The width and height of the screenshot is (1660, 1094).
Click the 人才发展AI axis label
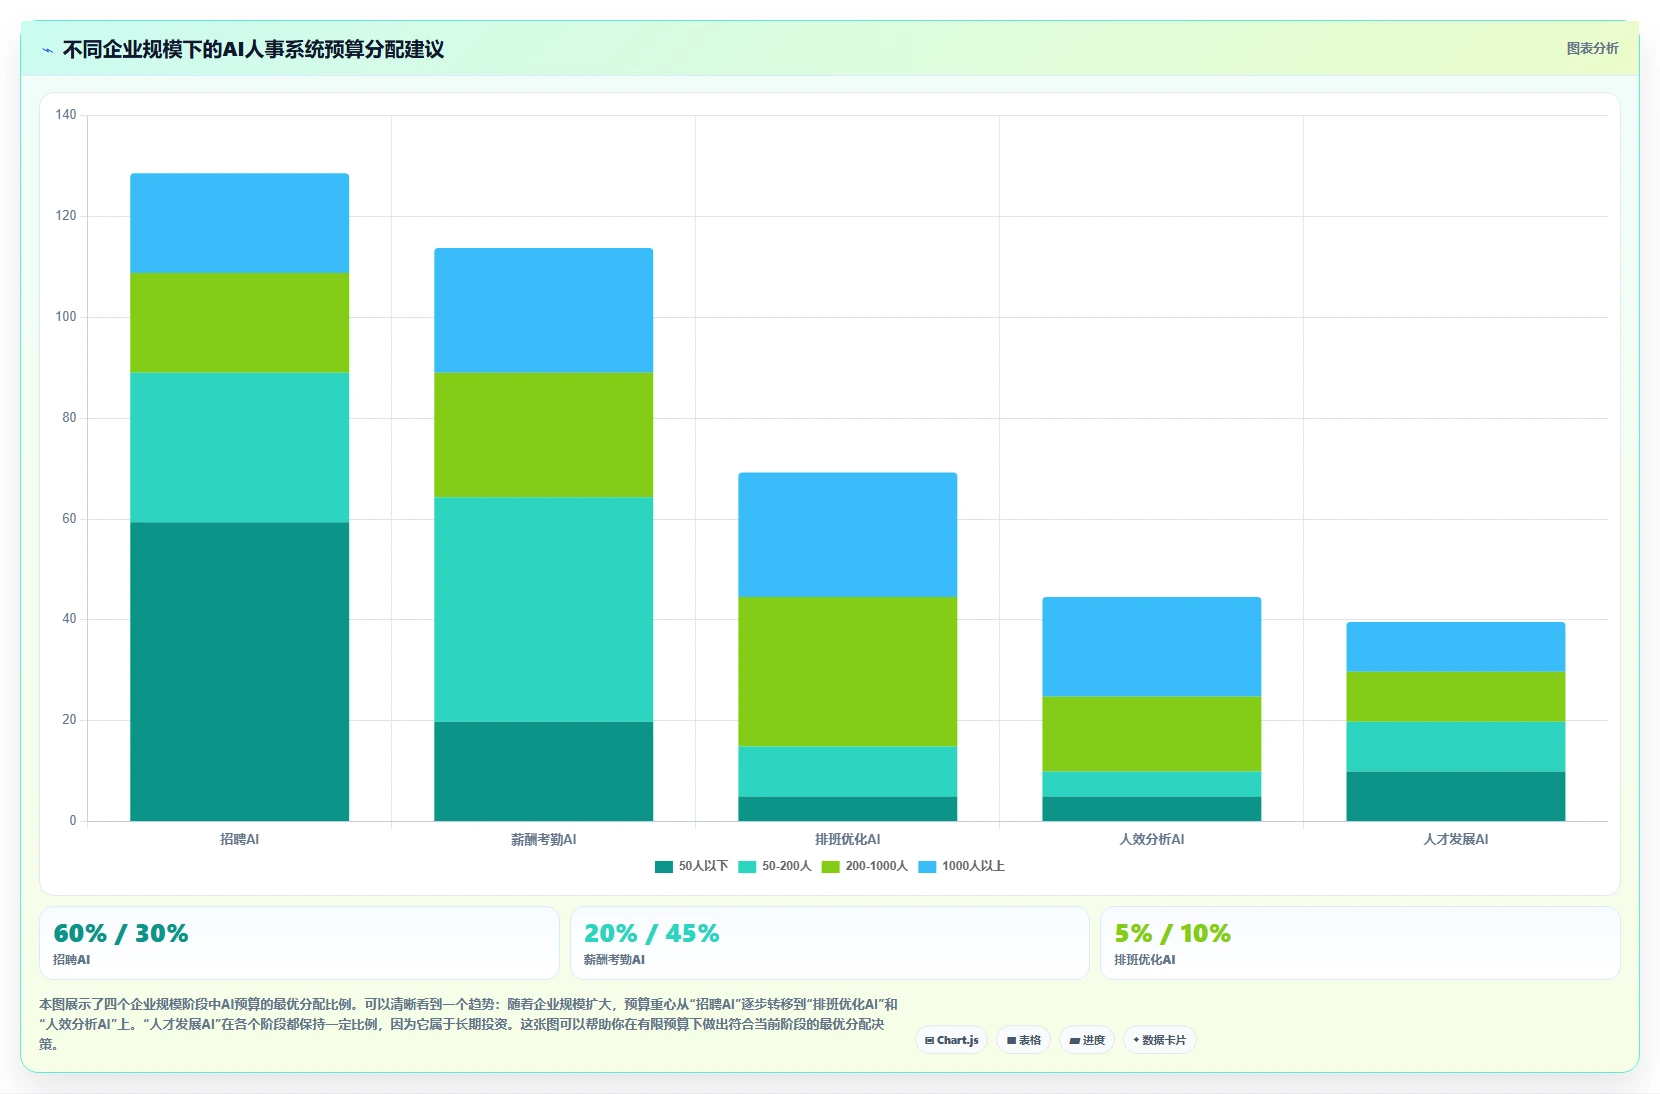[x=1456, y=839]
